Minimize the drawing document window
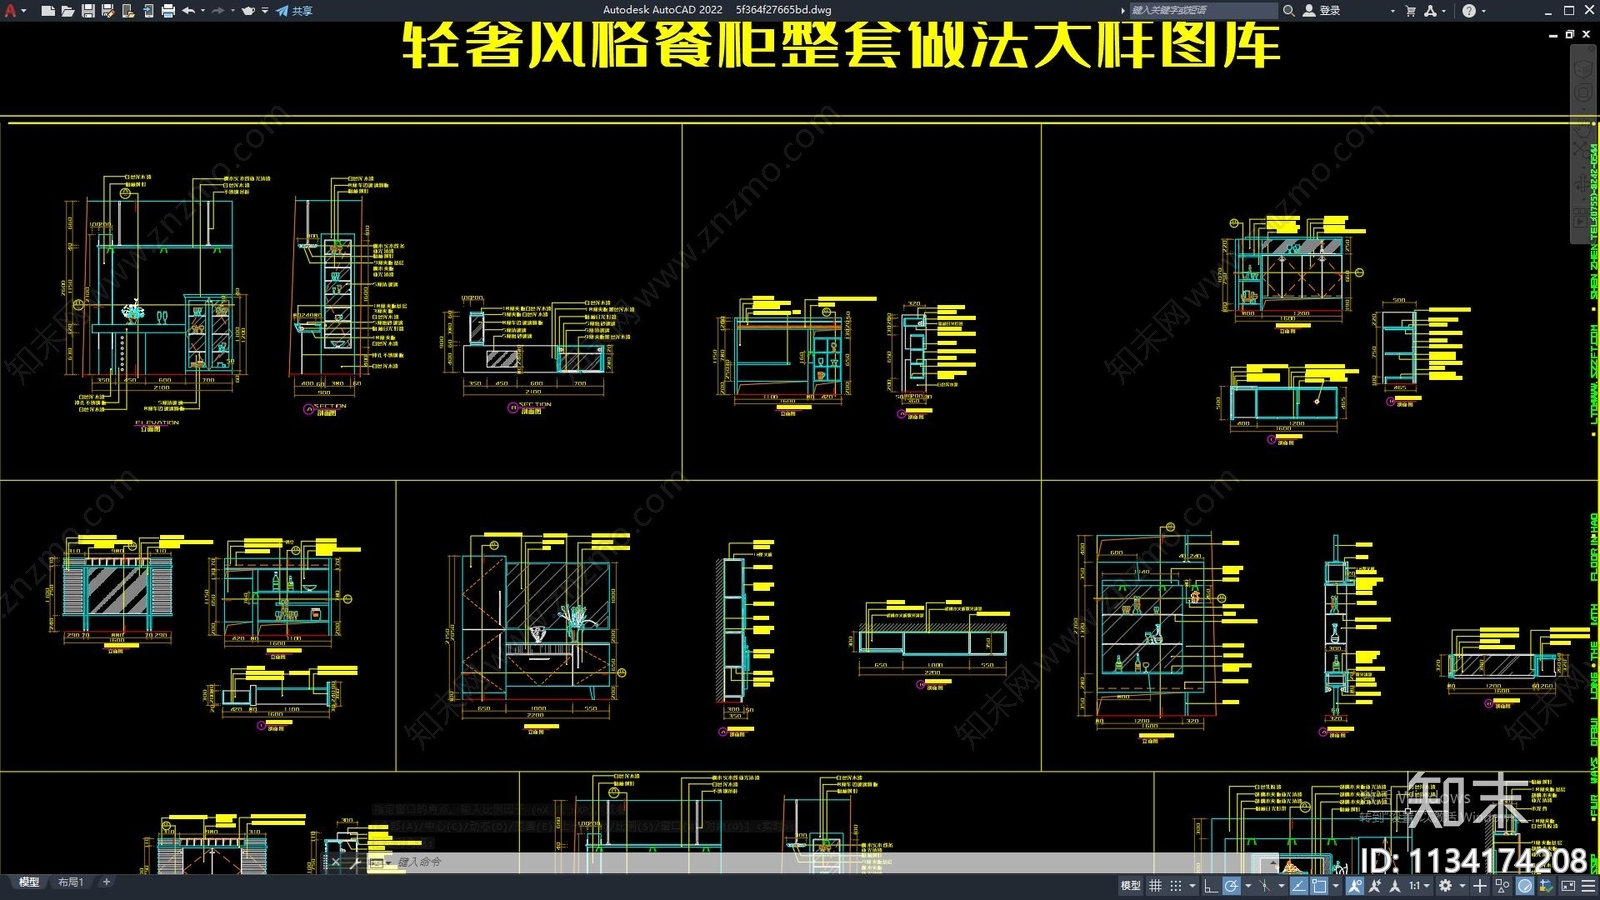1600x900 pixels. coord(1553,34)
